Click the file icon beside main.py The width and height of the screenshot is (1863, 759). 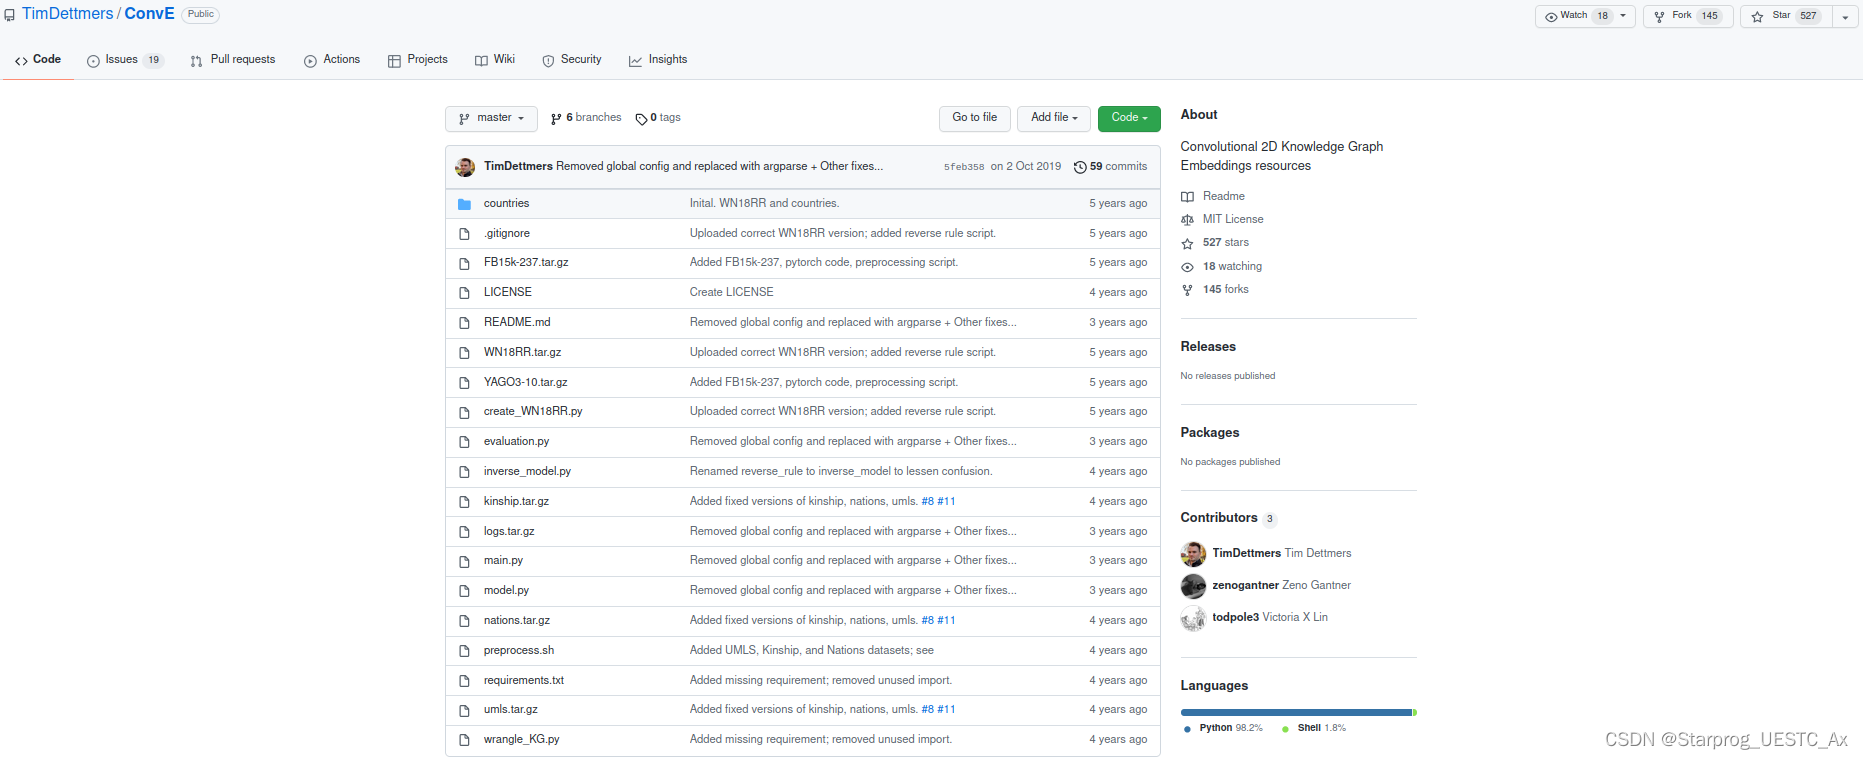click(464, 561)
